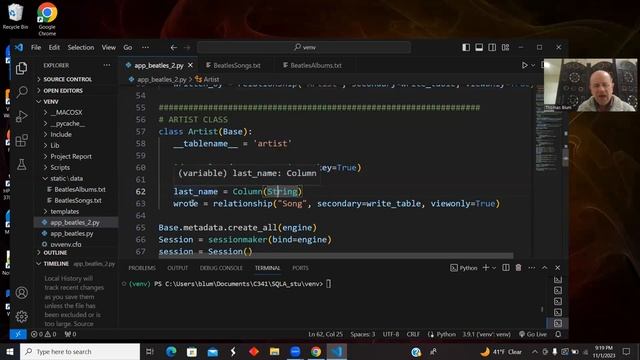Open Google Chrome from the Windows taskbar

click(x=316, y=351)
